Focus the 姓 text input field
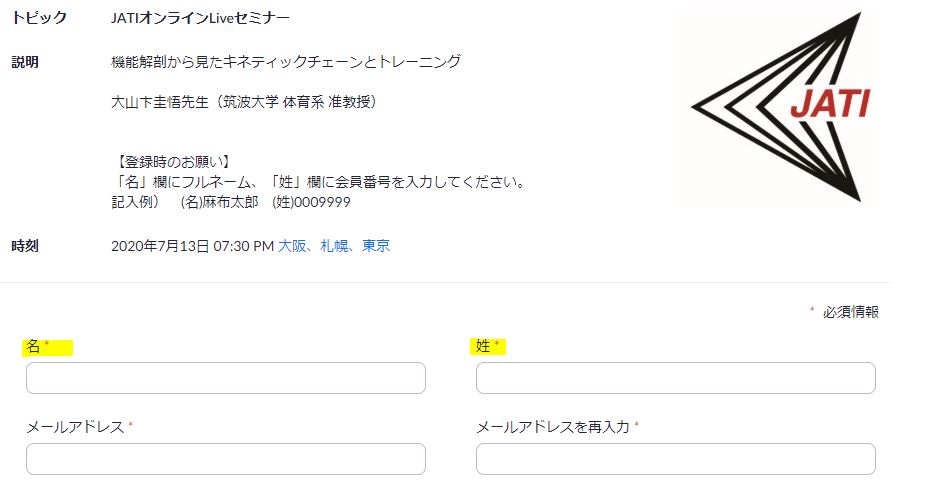 click(x=676, y=378)
